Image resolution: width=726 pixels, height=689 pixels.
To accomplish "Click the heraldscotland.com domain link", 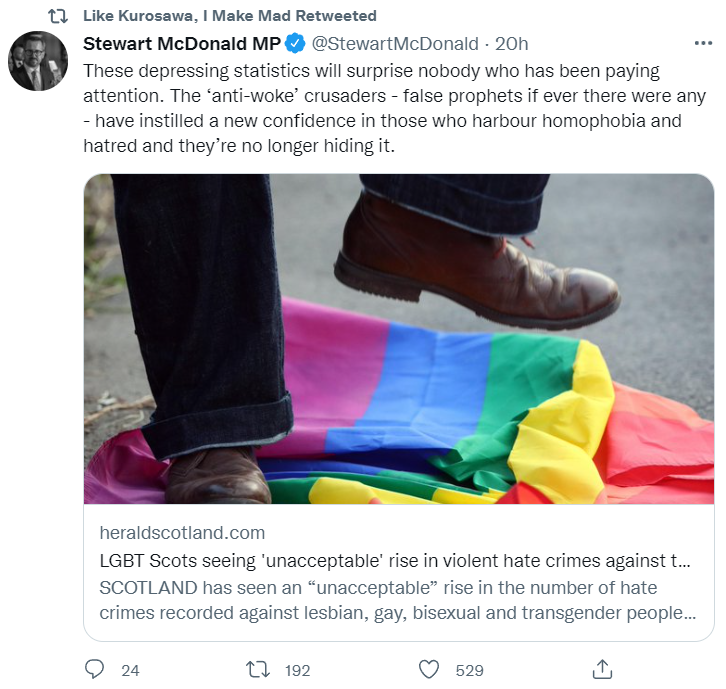I will tap(182, 533).
